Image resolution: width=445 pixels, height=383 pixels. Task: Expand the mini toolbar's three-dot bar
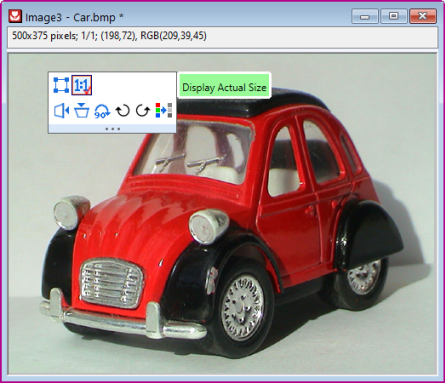click(112, 129)
